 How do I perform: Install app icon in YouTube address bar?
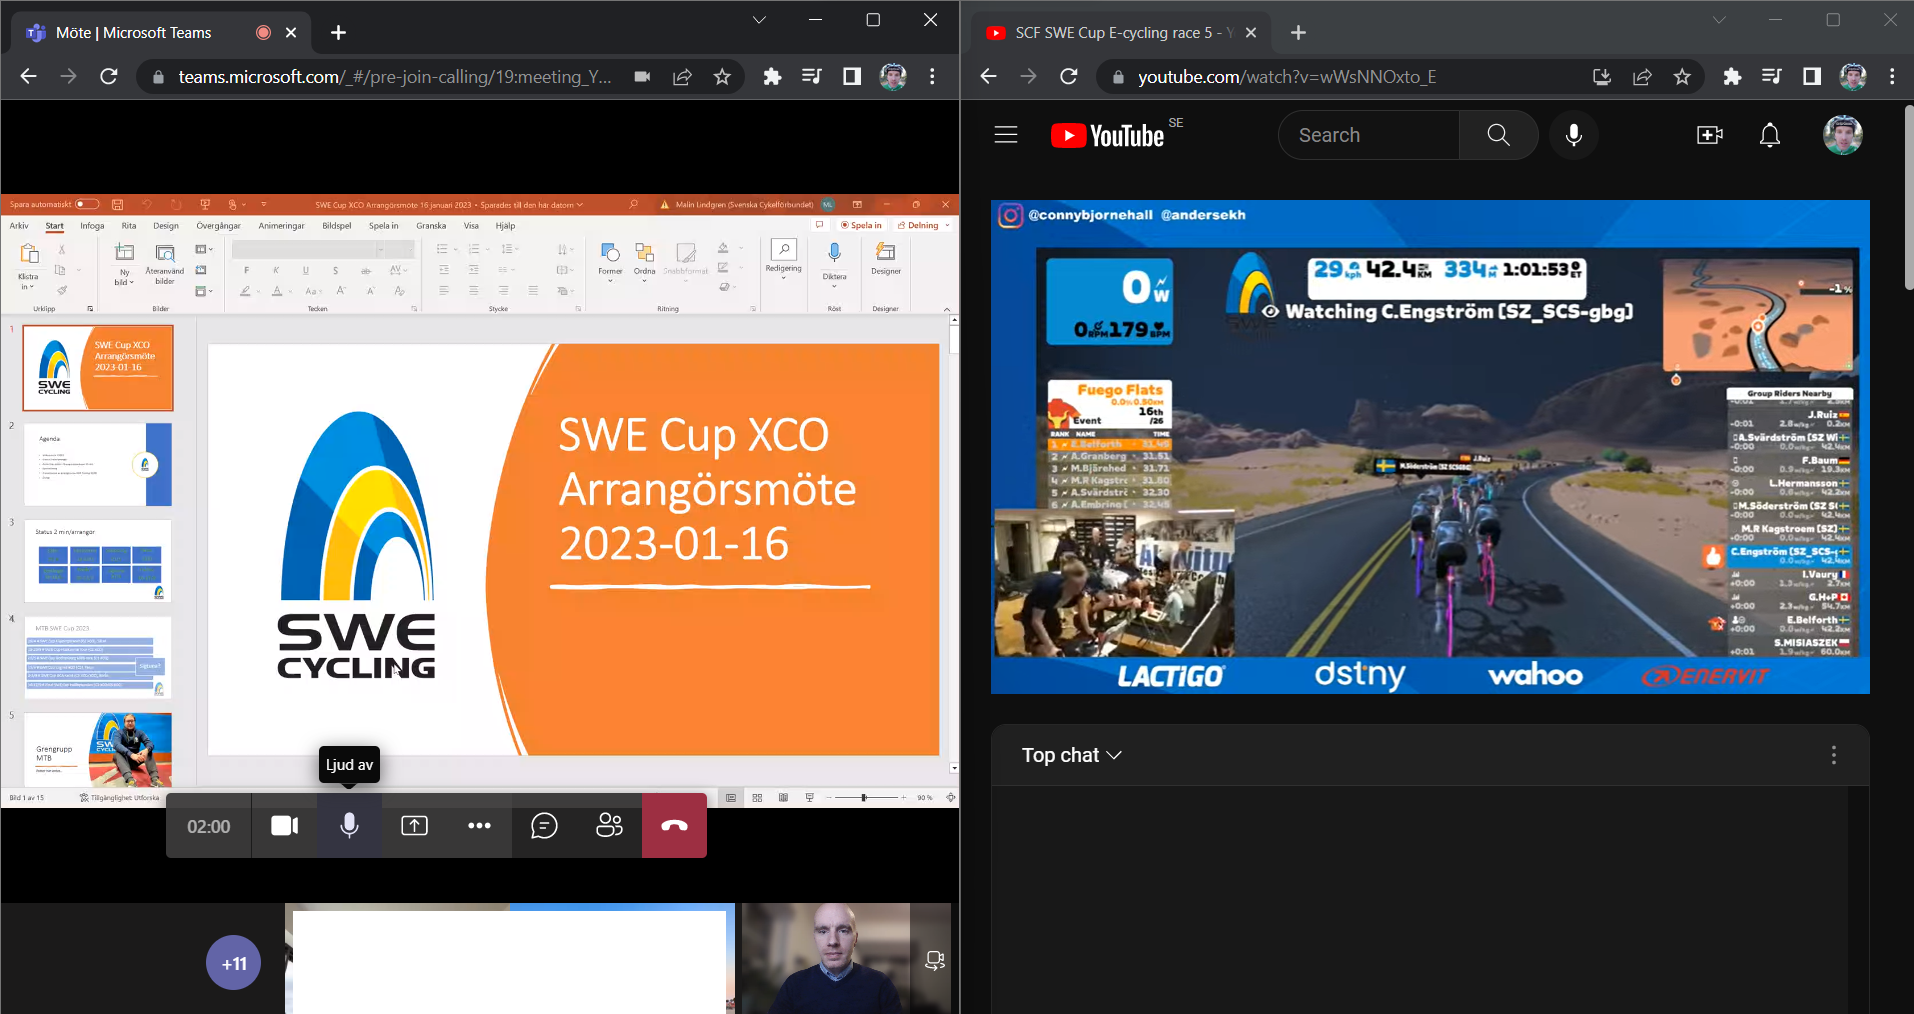pyautogui.click(x=1602, y=77)
